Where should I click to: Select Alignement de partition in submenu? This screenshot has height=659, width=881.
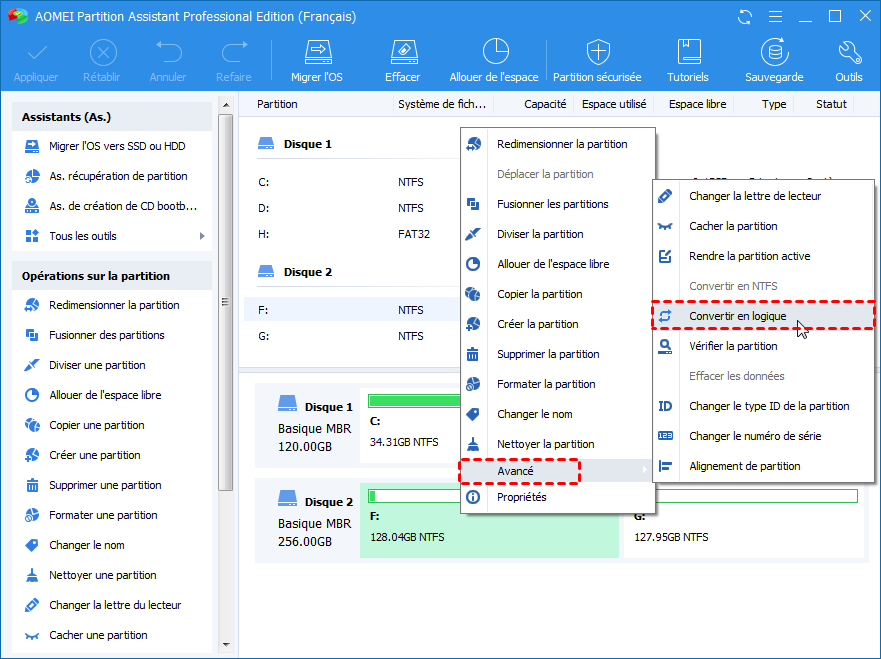pyautogui.click(x=763, y=466)
